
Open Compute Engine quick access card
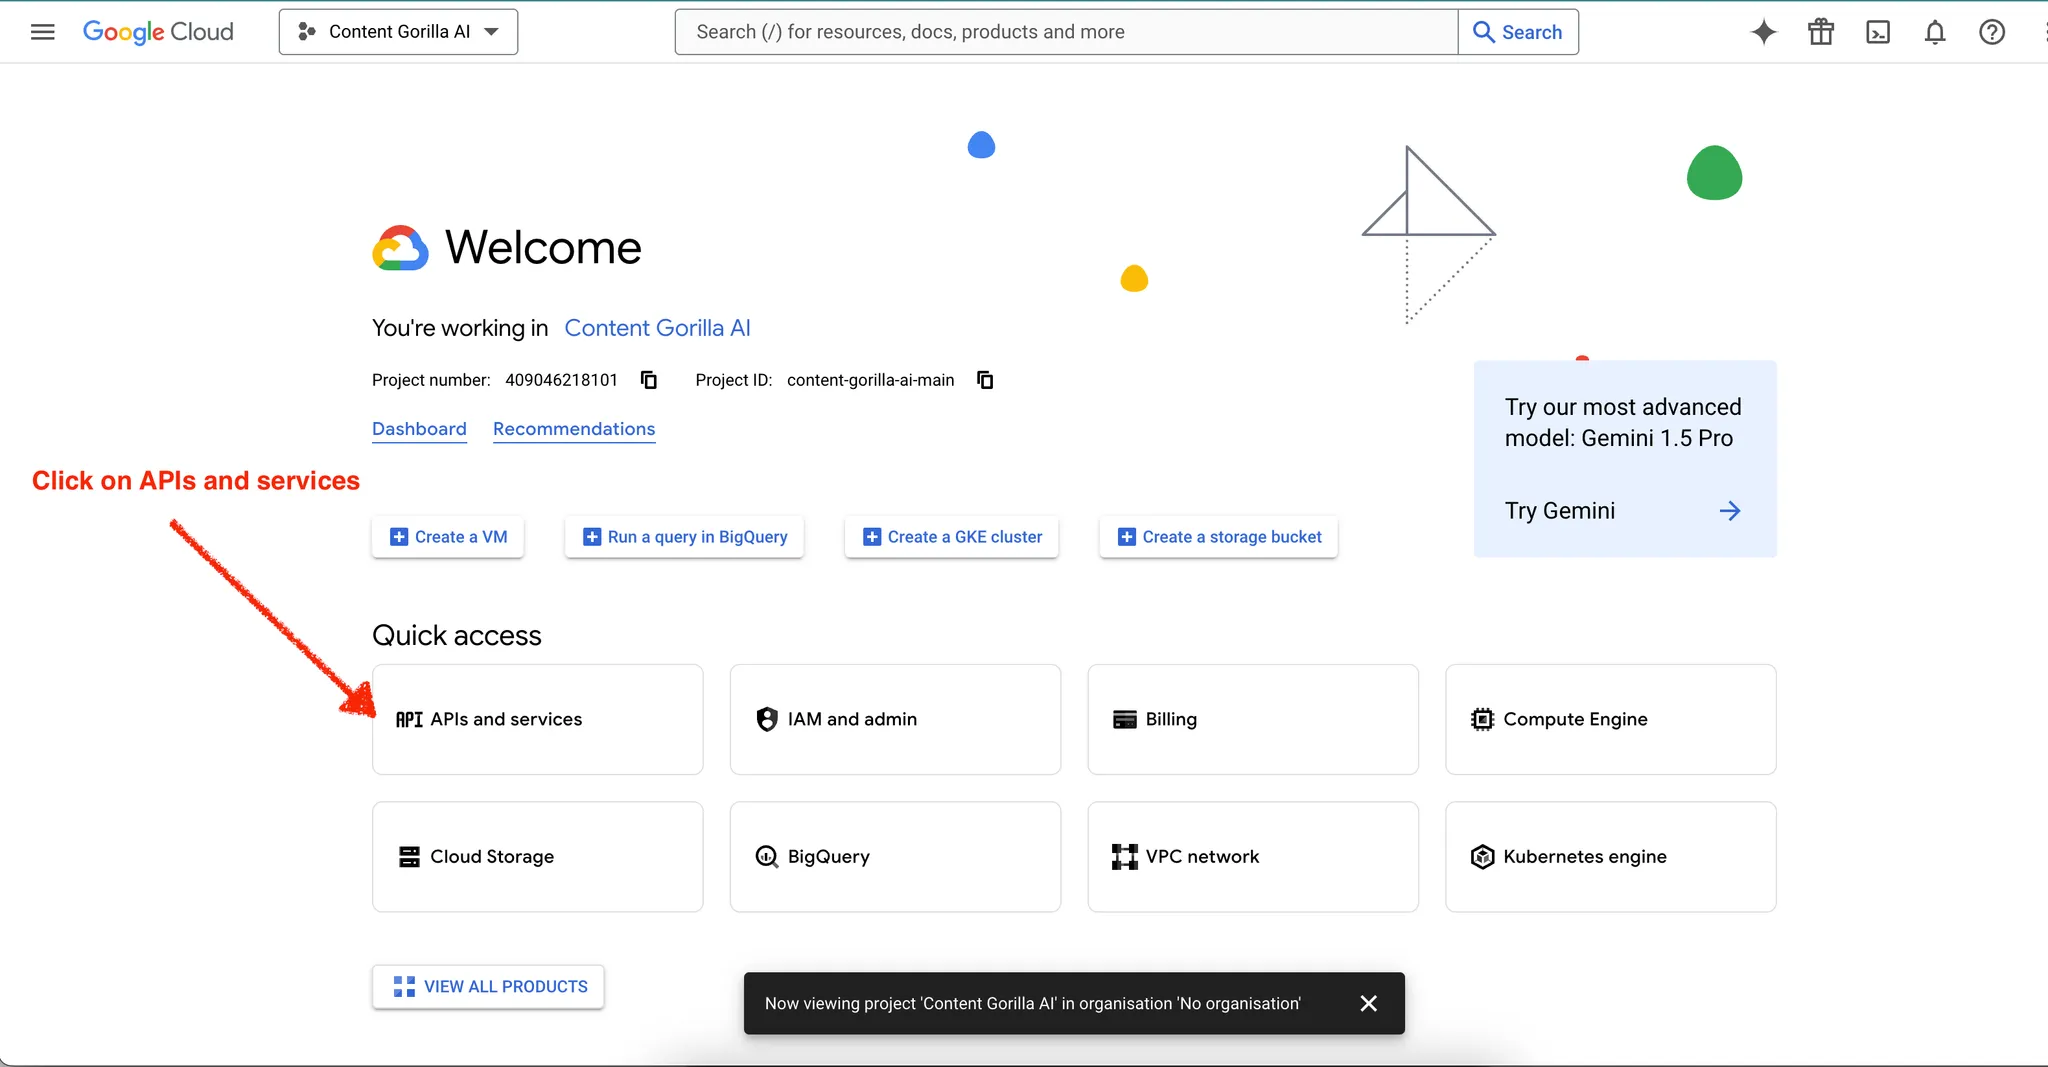(x=1611, y=719)
